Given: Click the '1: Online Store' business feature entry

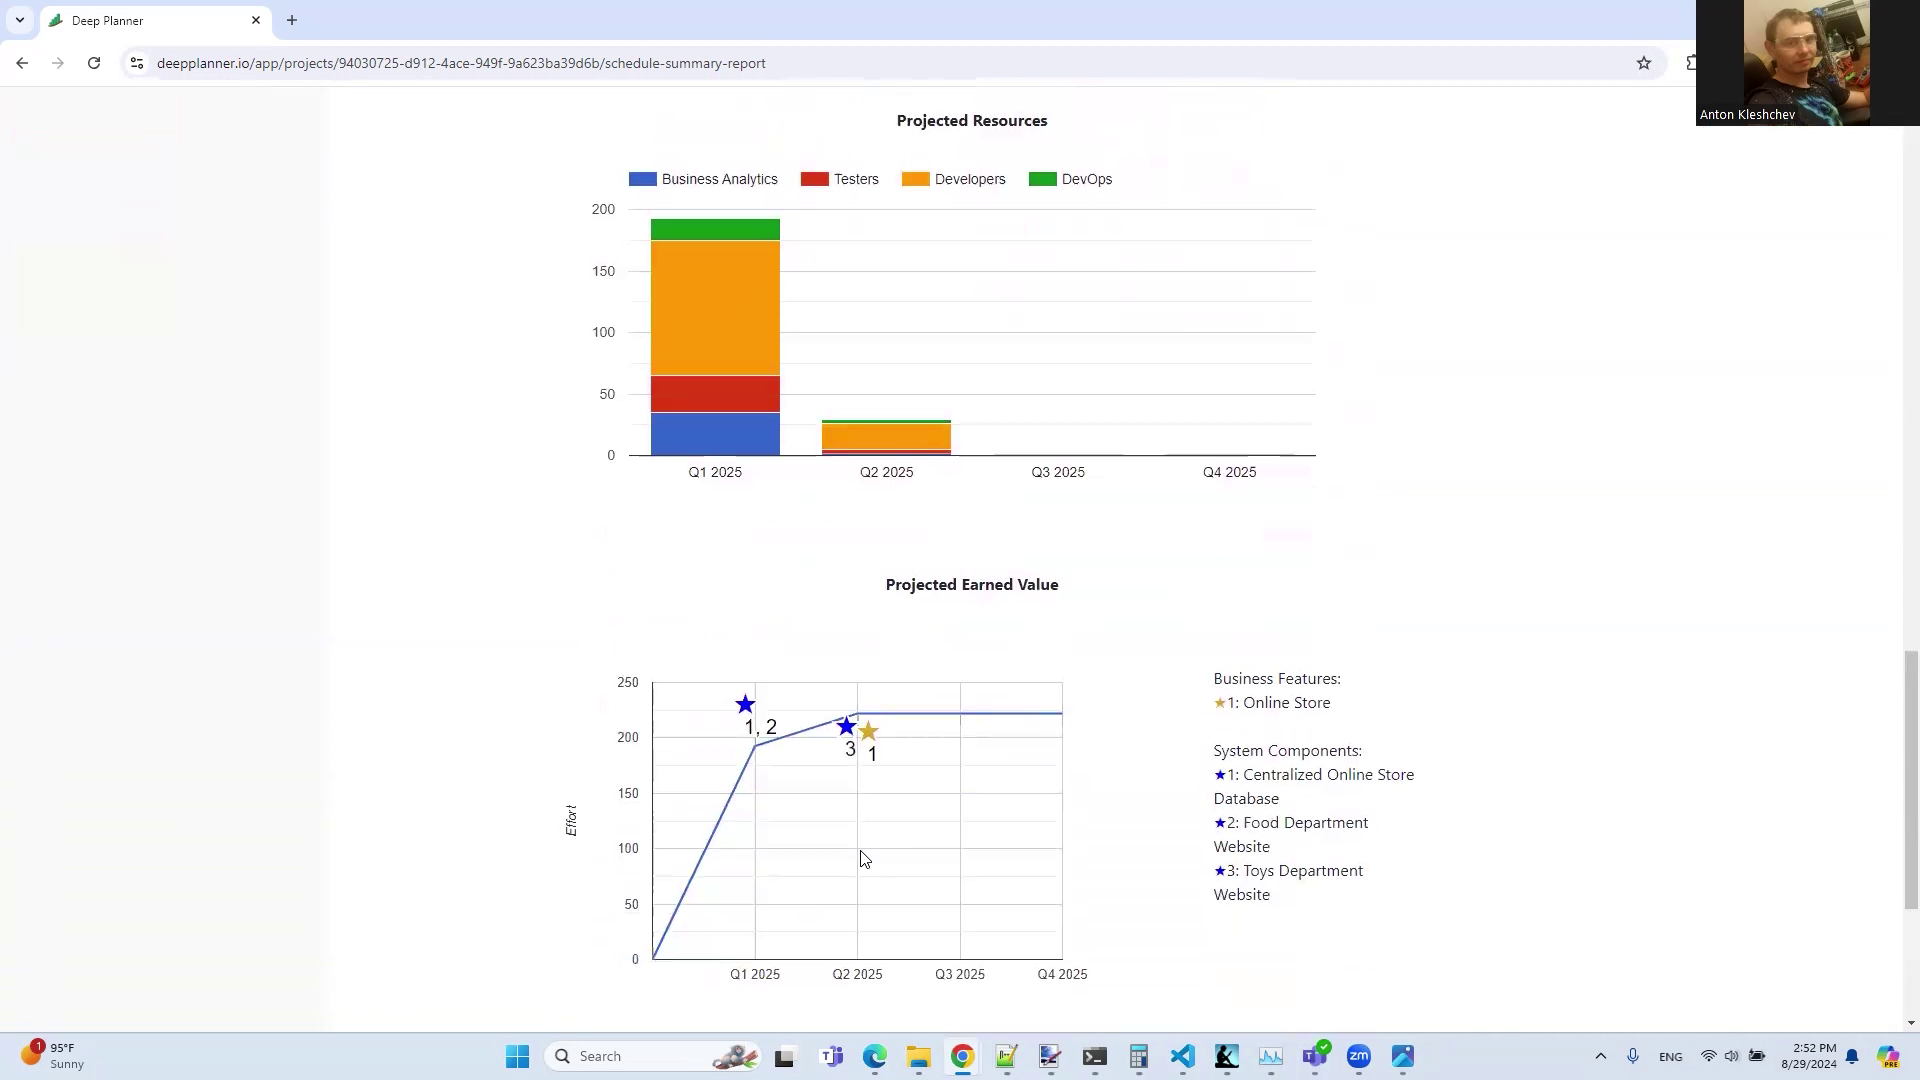Looking at the screenshot, I should point(1272,703).
